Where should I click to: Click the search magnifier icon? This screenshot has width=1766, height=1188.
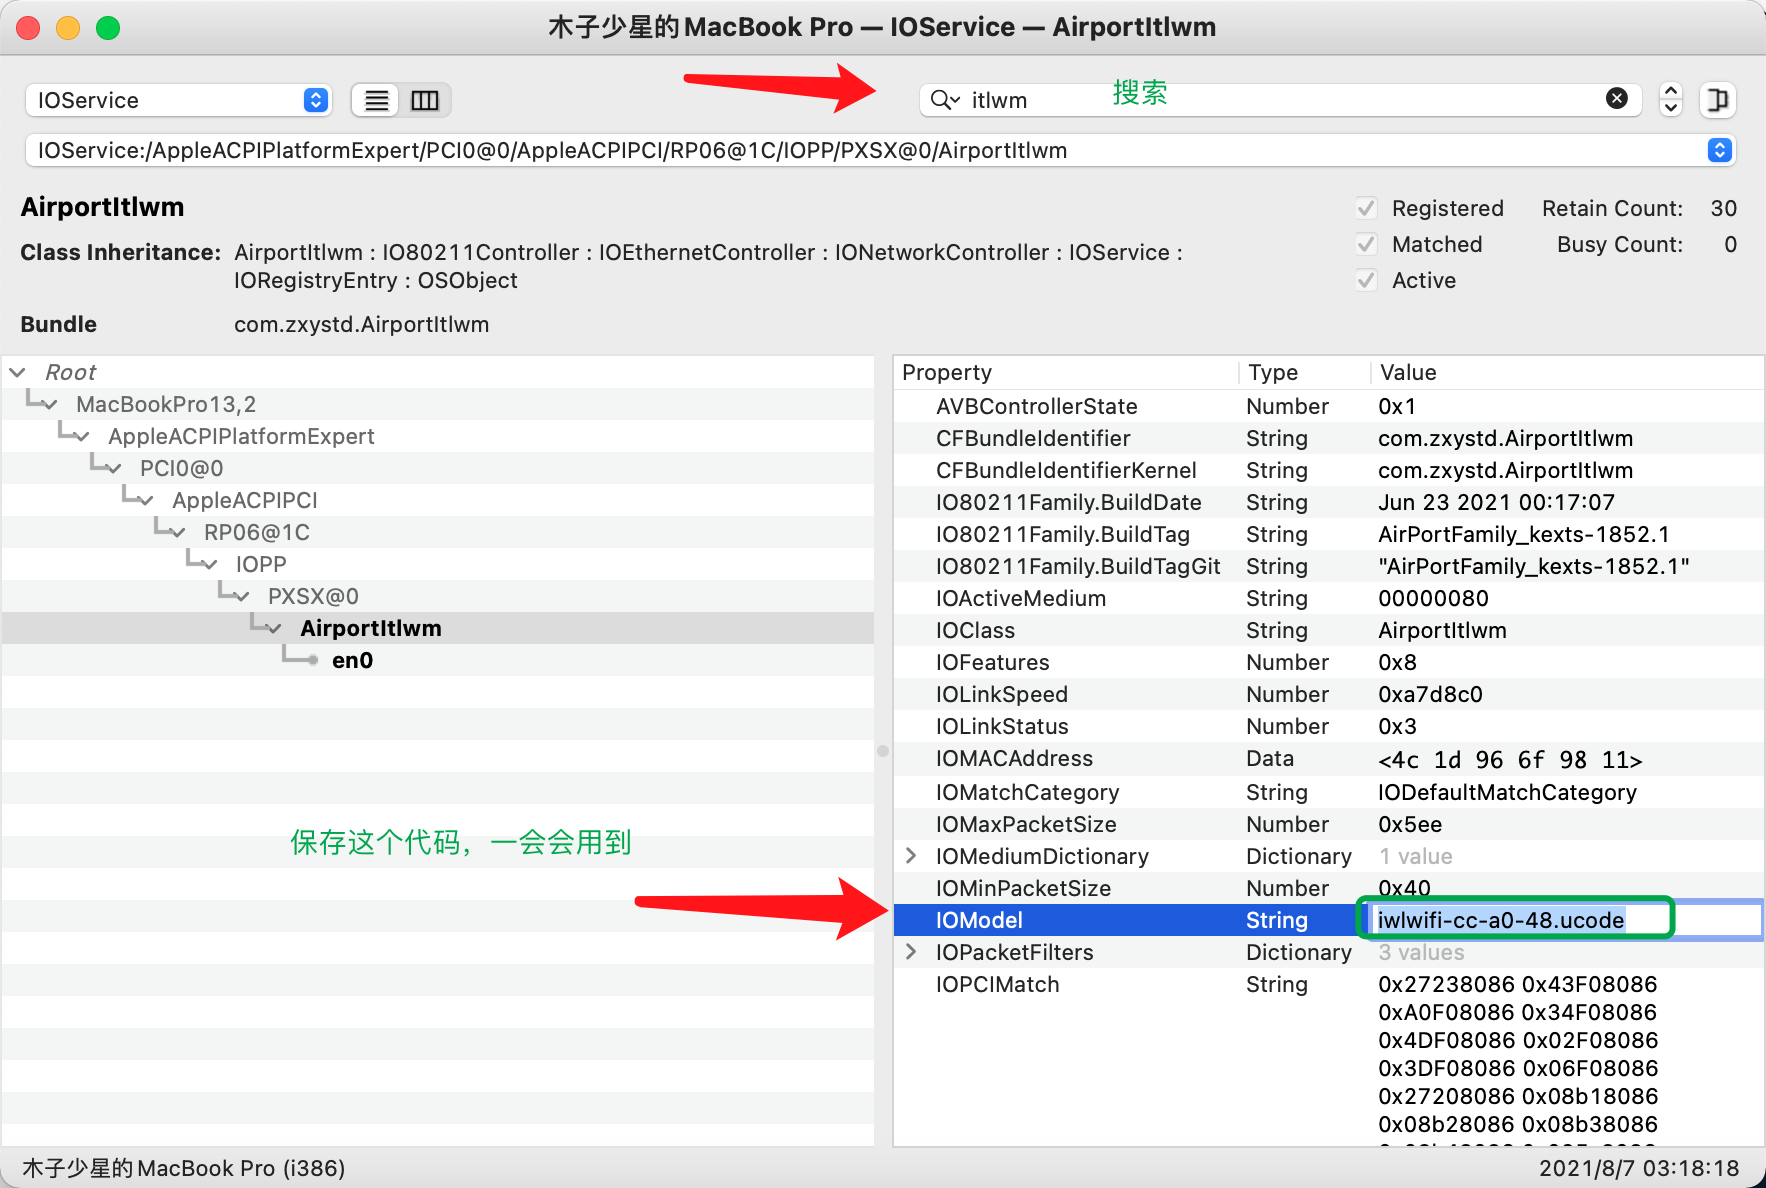[x=943, y=100]
